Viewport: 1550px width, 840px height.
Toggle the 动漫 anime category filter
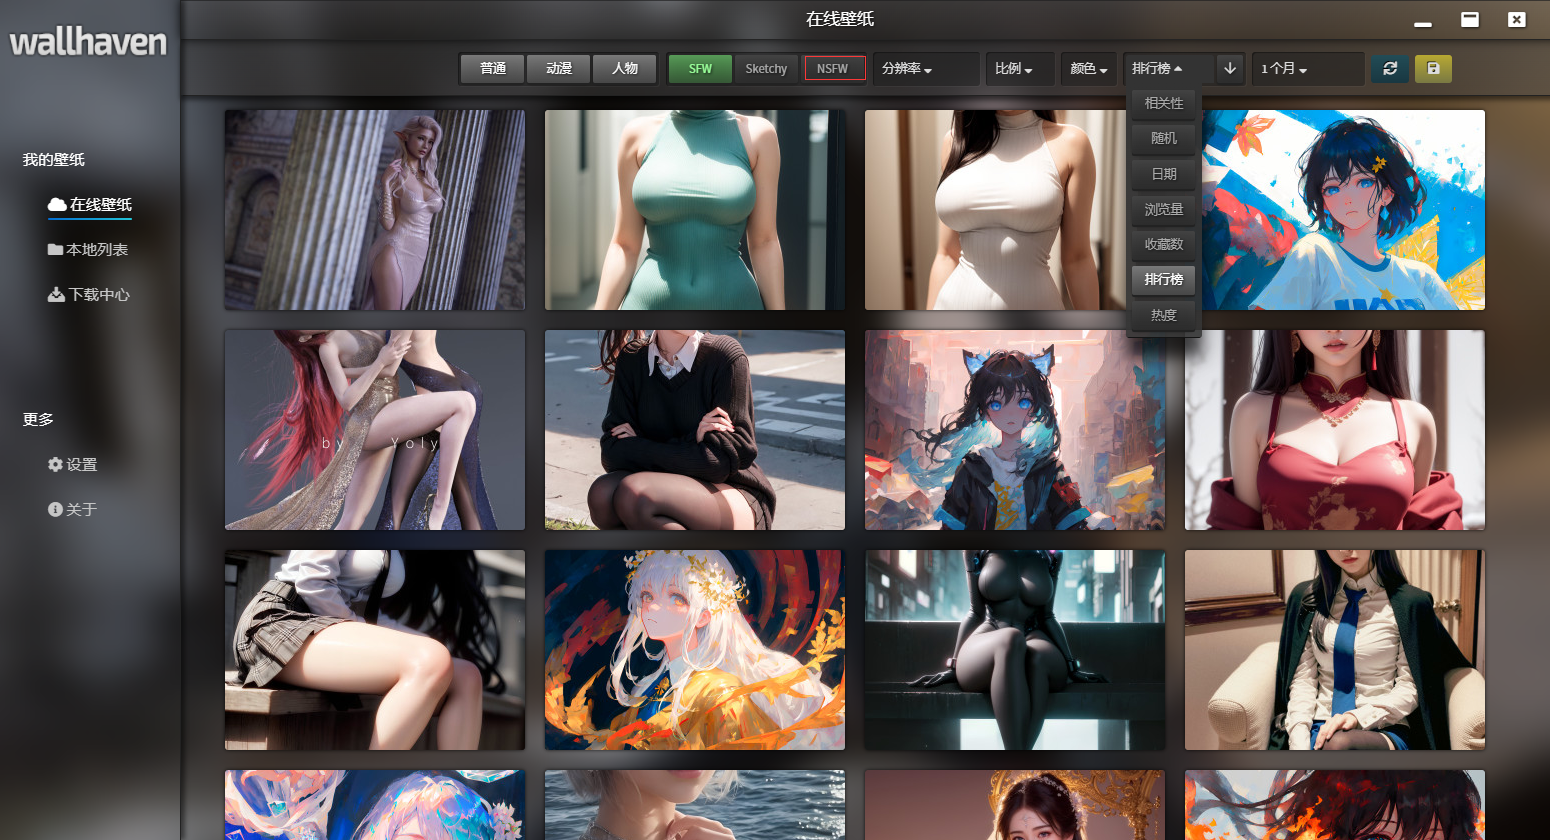(559, 69)
